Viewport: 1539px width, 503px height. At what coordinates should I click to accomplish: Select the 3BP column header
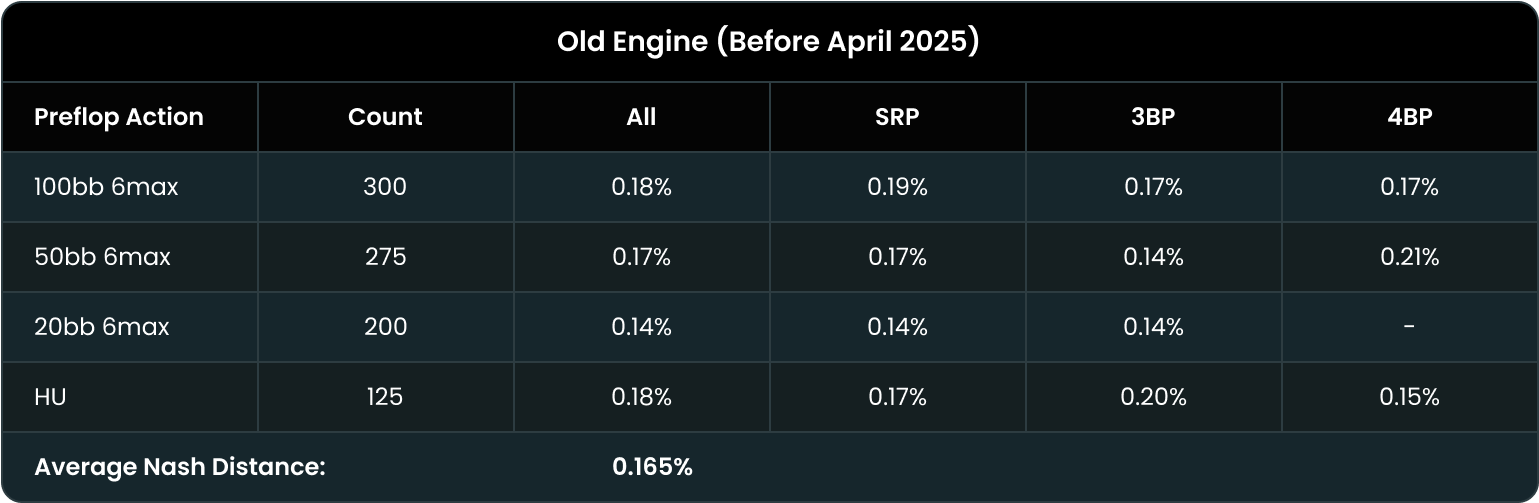[x=1153, y=117]
